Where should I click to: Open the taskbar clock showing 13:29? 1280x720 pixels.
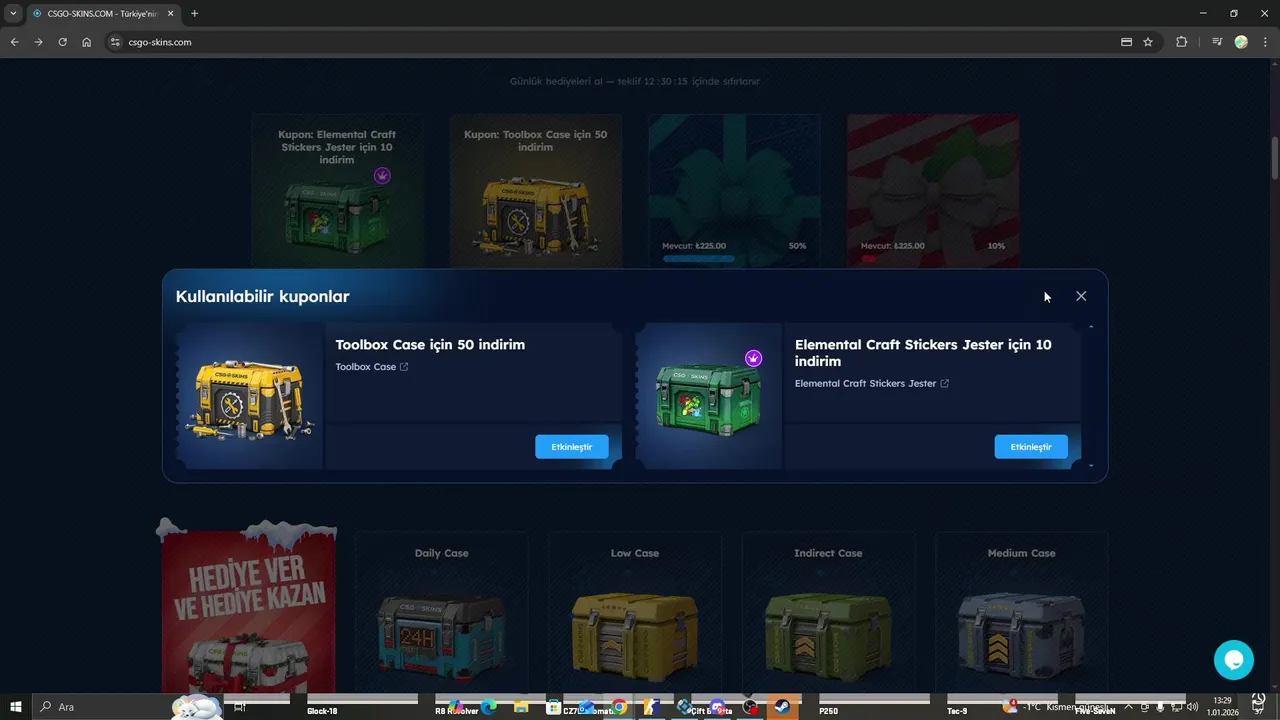pyautogui.click(x=1222, y=706)
